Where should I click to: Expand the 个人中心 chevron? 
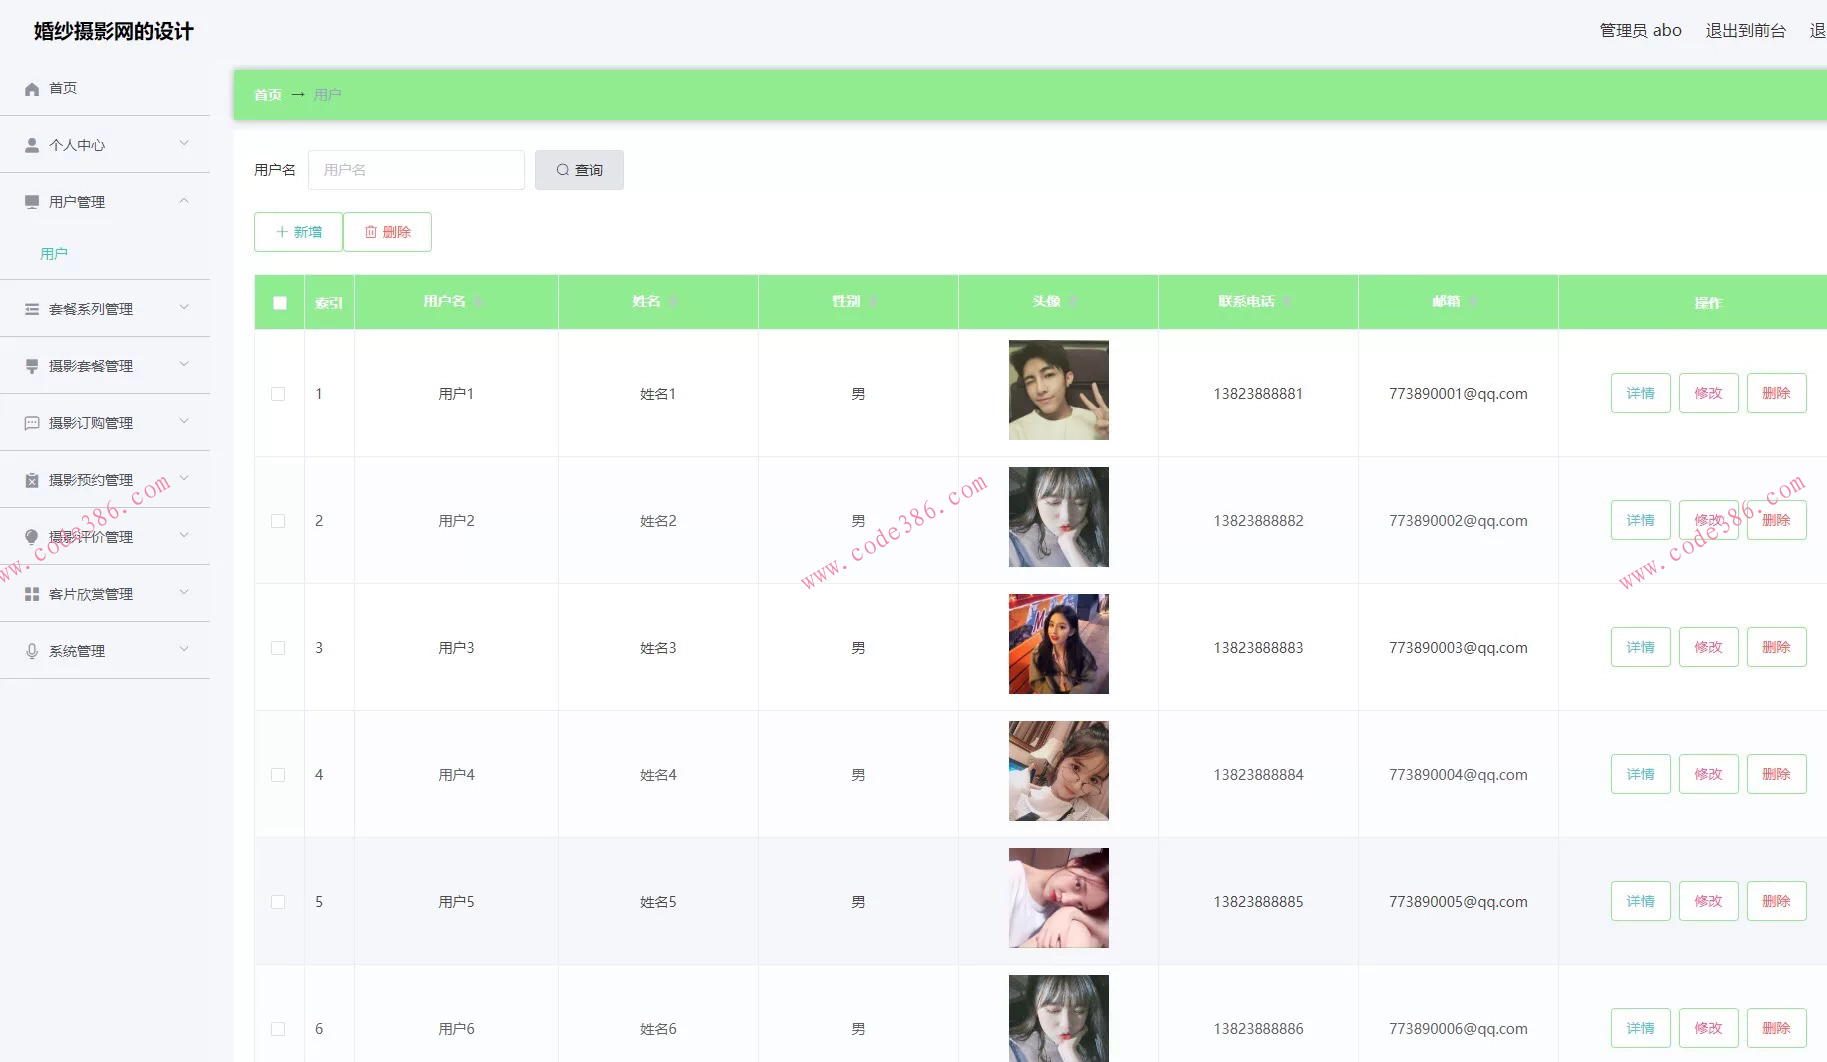[184, 143]
